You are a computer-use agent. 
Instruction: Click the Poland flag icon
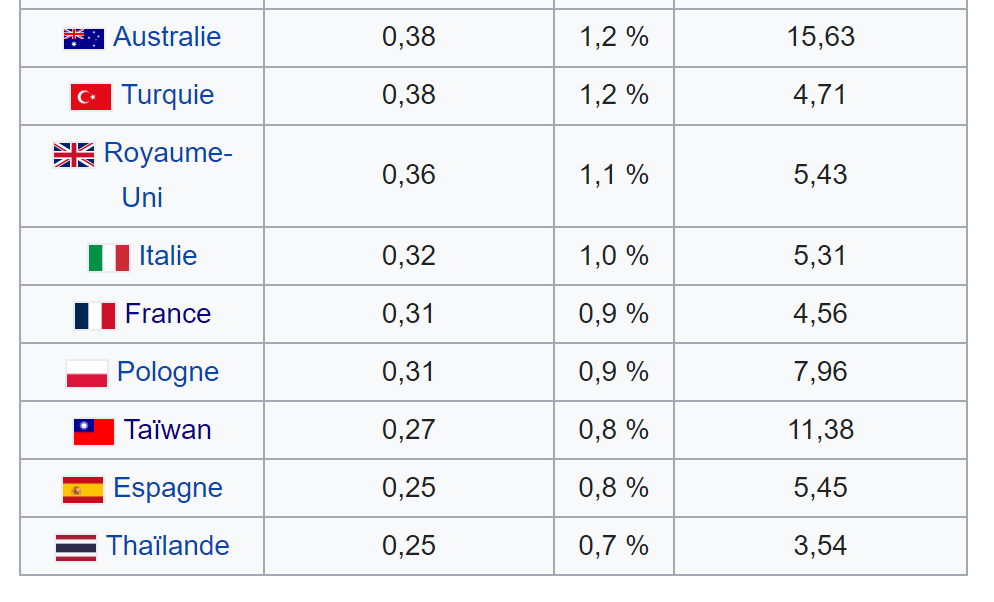87,373
